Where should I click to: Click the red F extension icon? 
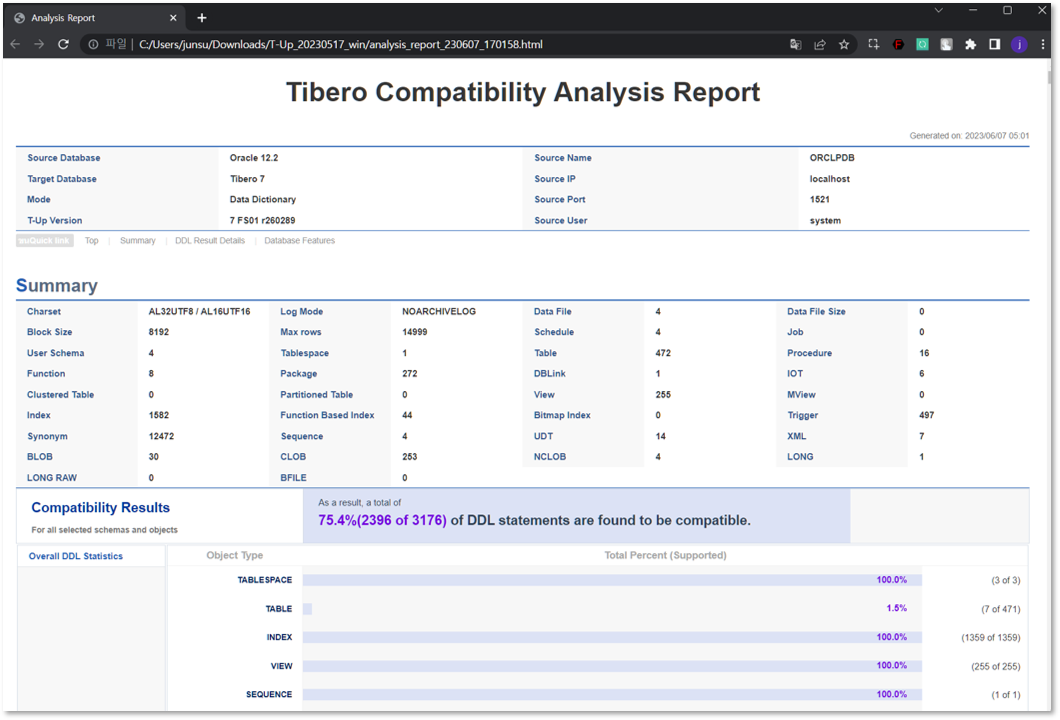pyautogui.click(x=898, y=44)
